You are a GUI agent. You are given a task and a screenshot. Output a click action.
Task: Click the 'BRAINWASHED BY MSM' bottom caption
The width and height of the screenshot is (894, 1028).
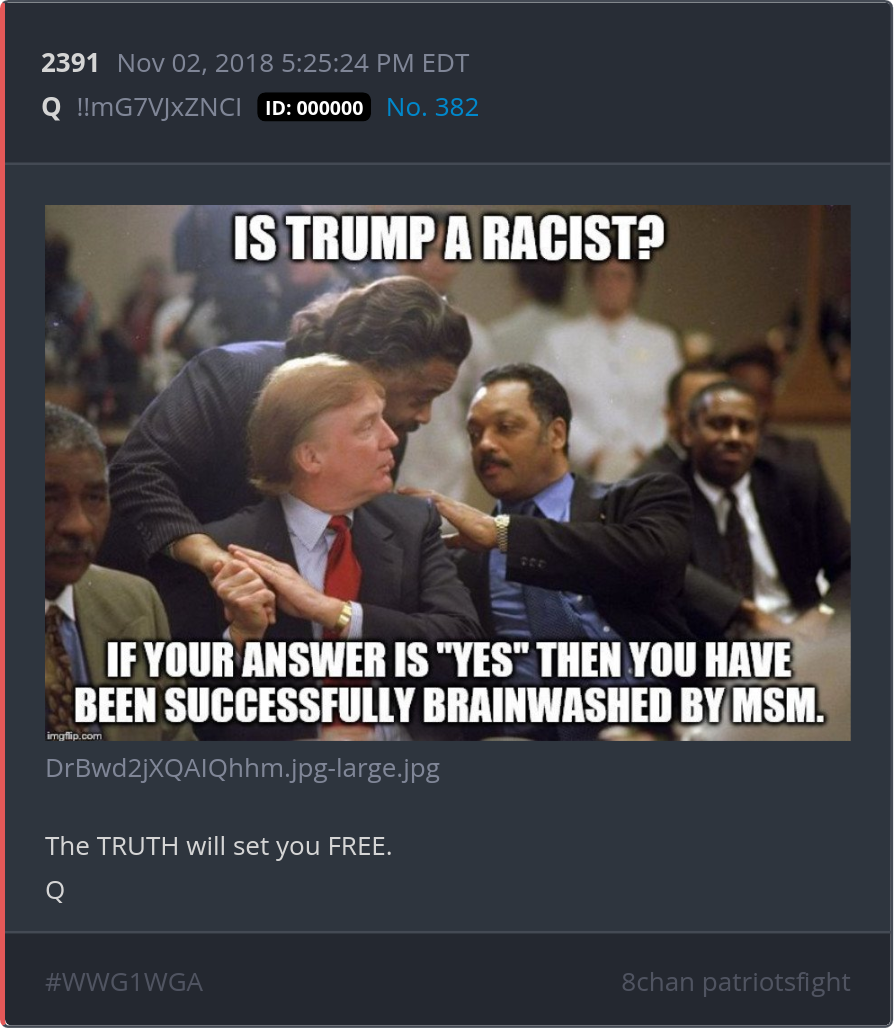click(x=623, y=705)
